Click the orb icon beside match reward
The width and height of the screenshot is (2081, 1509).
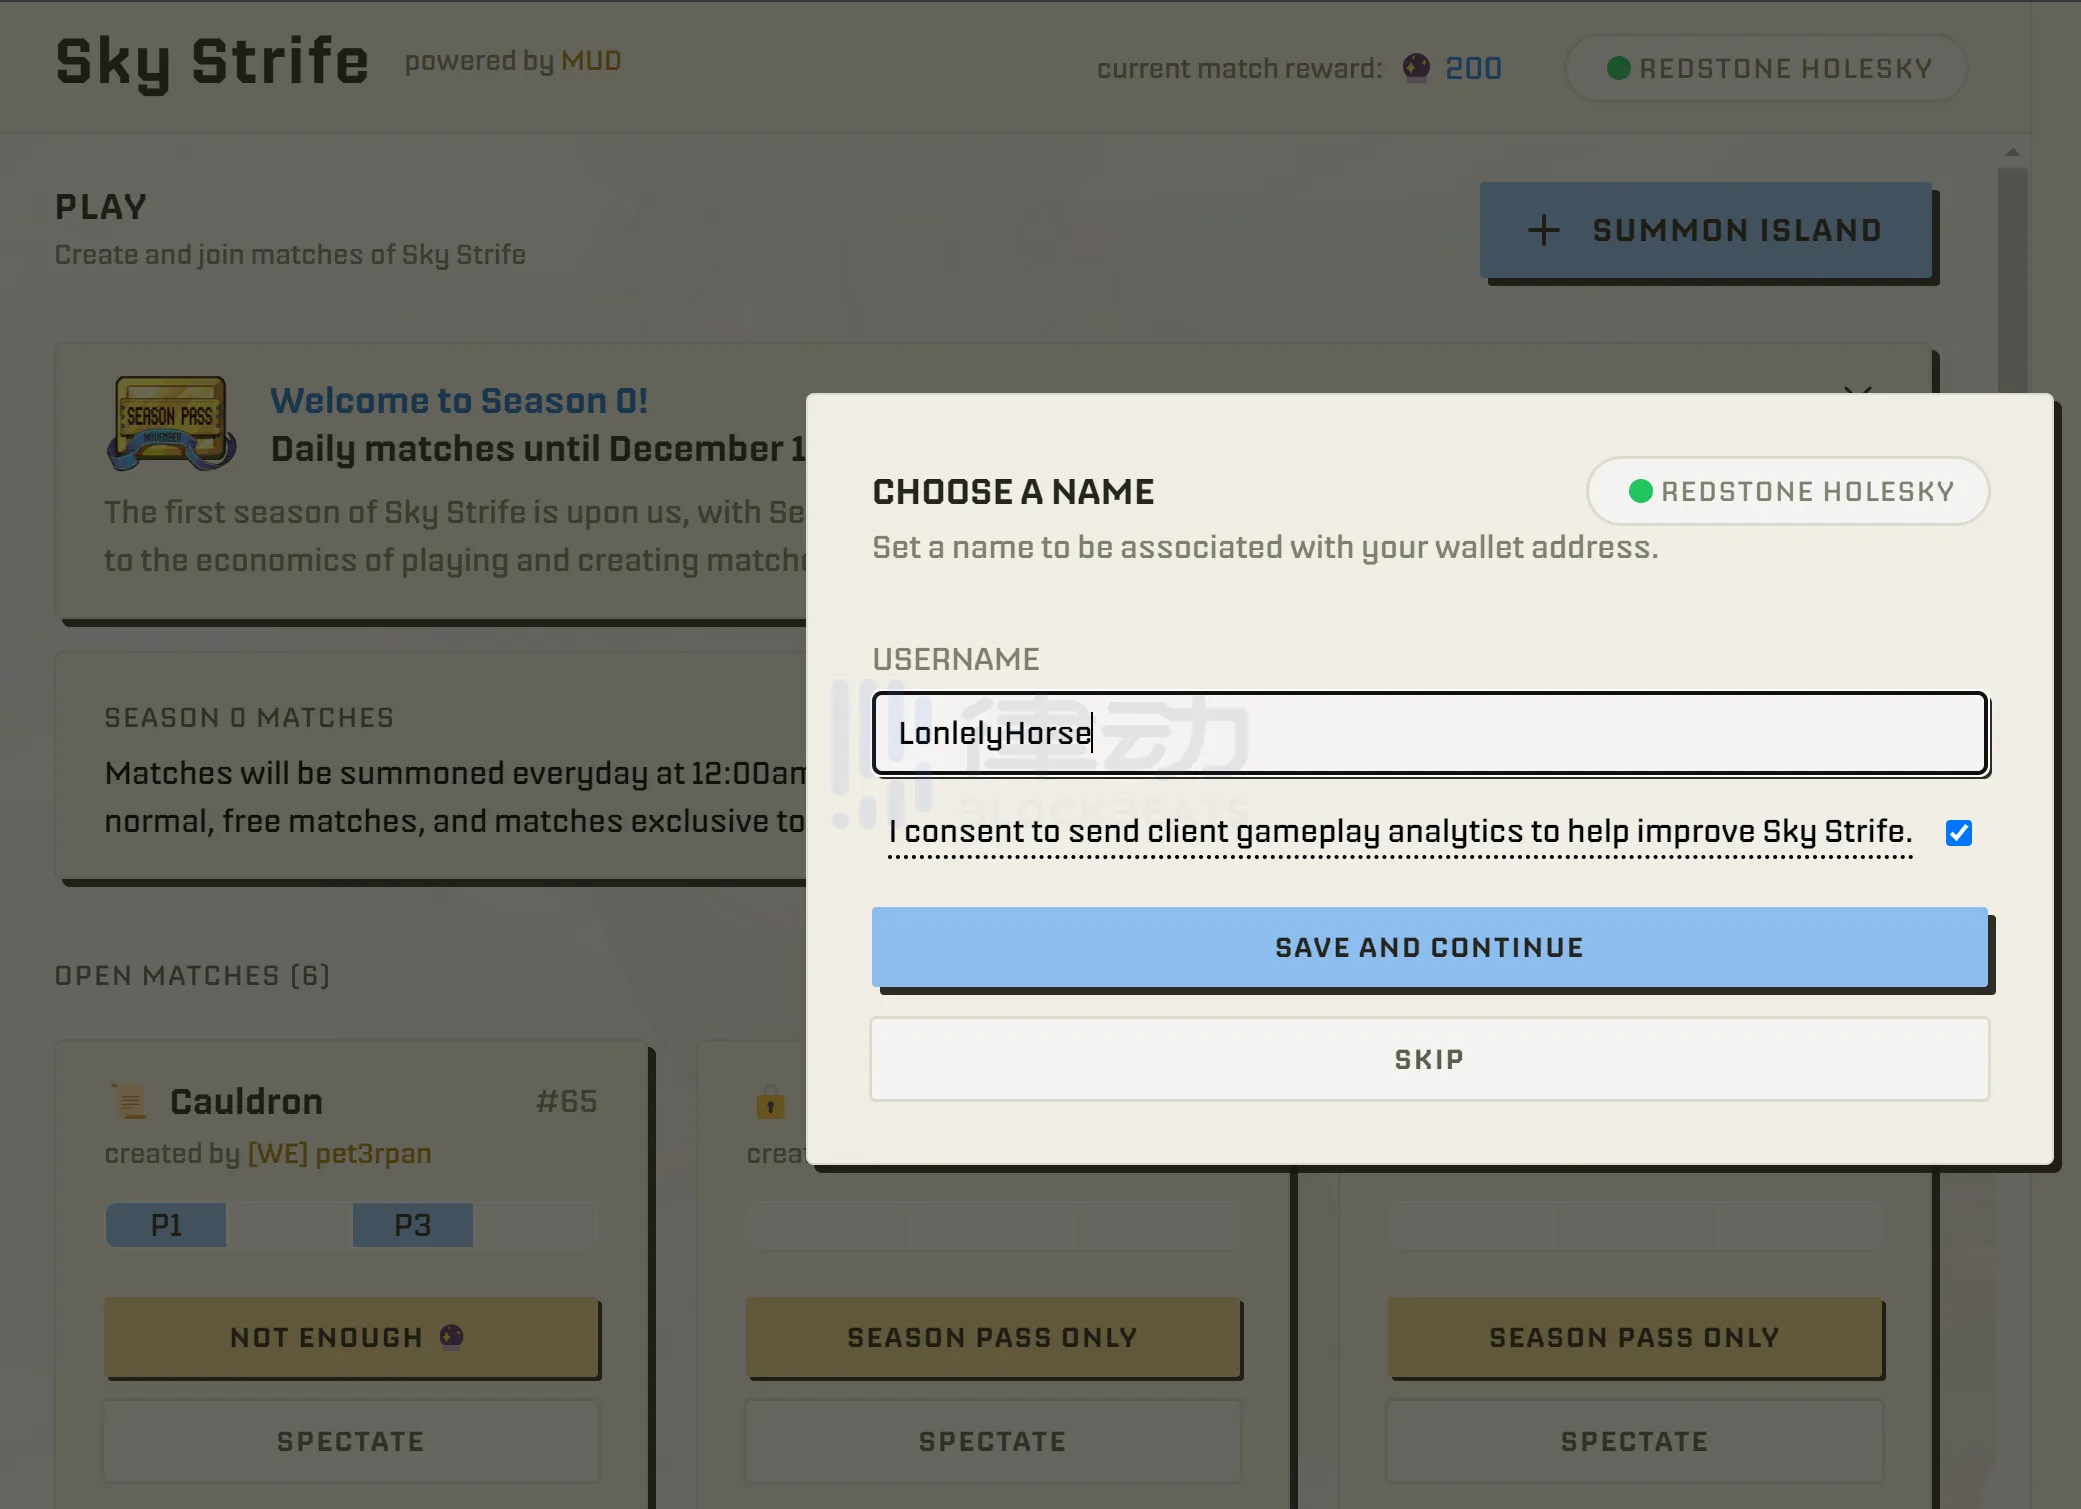coord(1416,68)
